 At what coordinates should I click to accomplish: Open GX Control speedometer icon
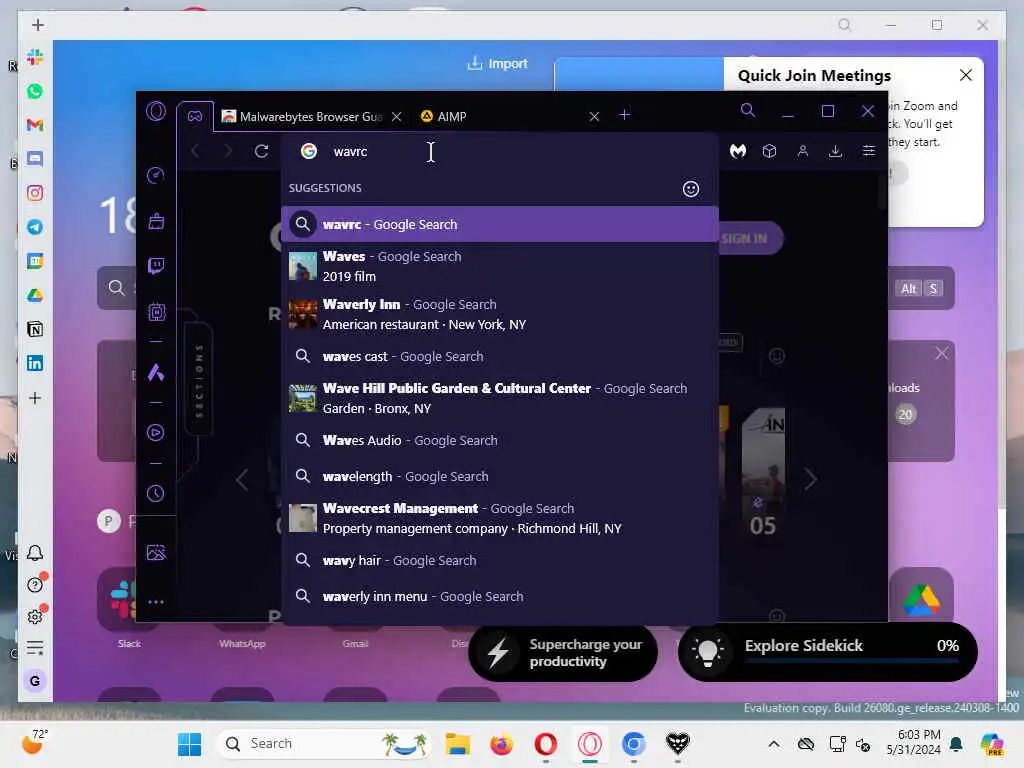[x=156, y=175]
